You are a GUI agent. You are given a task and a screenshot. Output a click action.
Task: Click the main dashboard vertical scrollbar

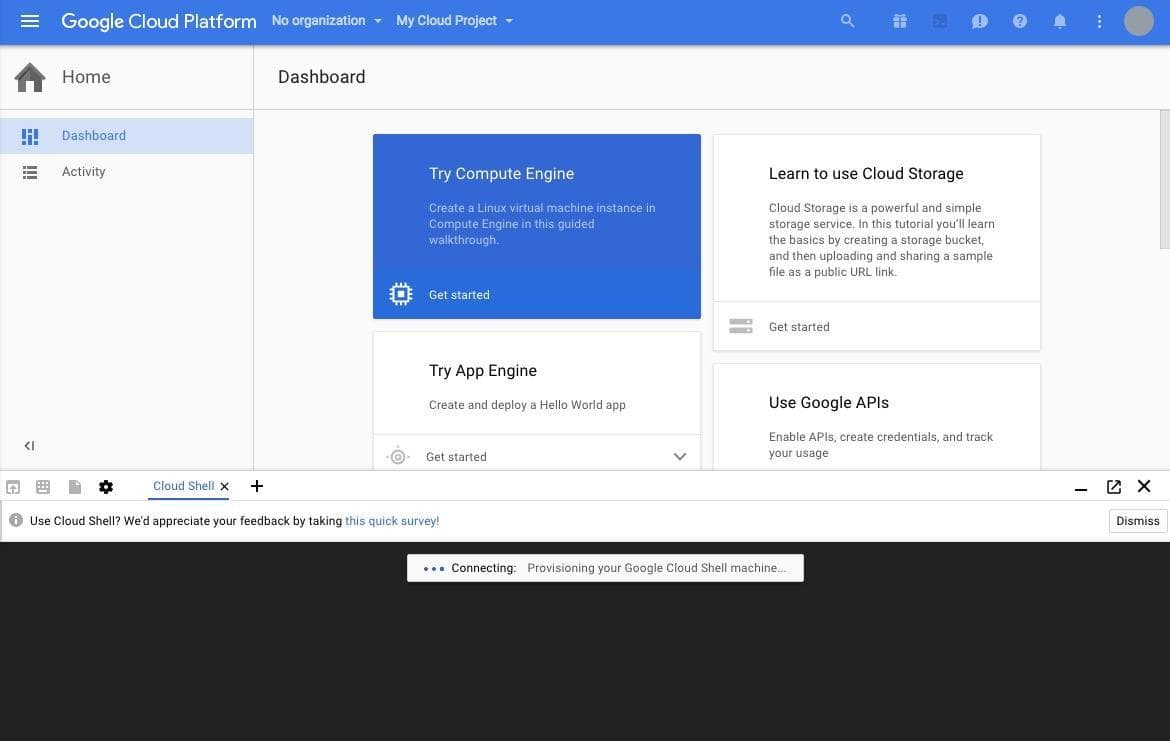(1165, 179)
